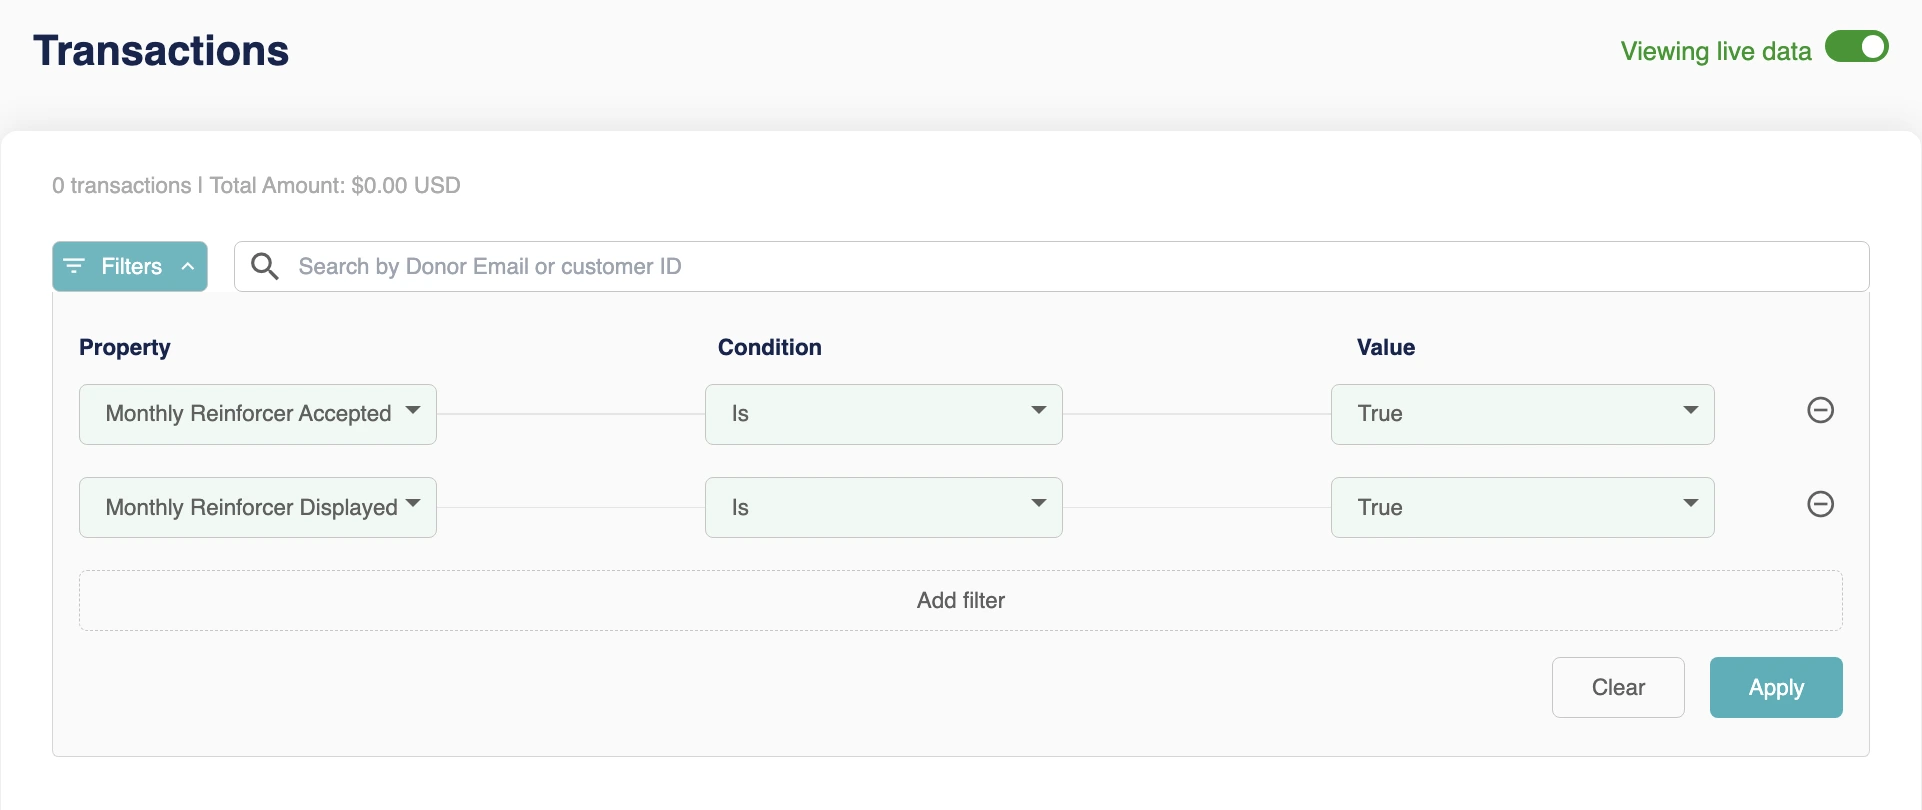Remove the Monthly Reinforcer Displayed filter row
This screenshot has width=1922, height=810.
coord(1820,504)
